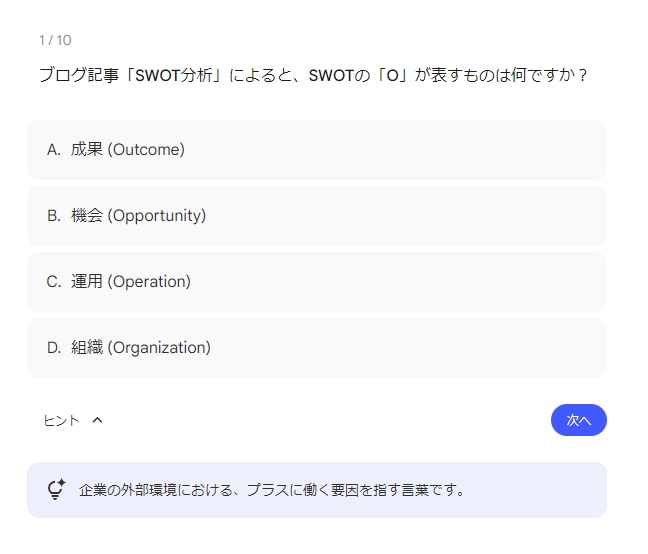This screenshot has height=554, width=648.
Task: Select answer D 組織 (Organization)
Action: pyautogui.click(x=316, y=348)
